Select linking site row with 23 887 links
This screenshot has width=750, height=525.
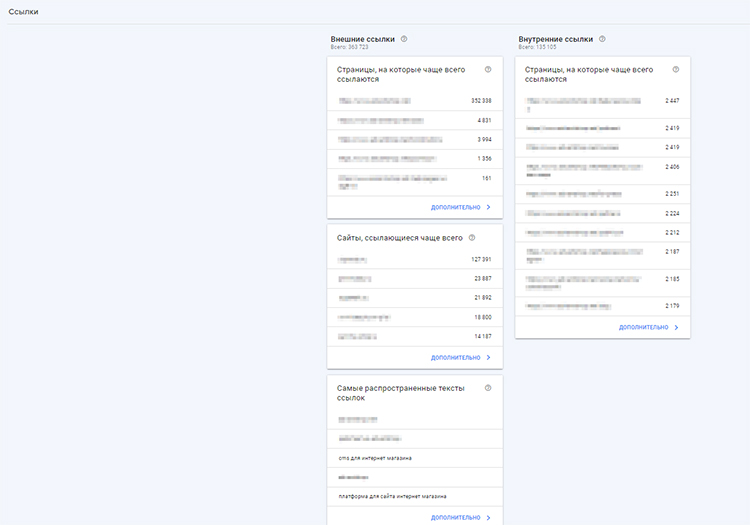tap(414, 279)
